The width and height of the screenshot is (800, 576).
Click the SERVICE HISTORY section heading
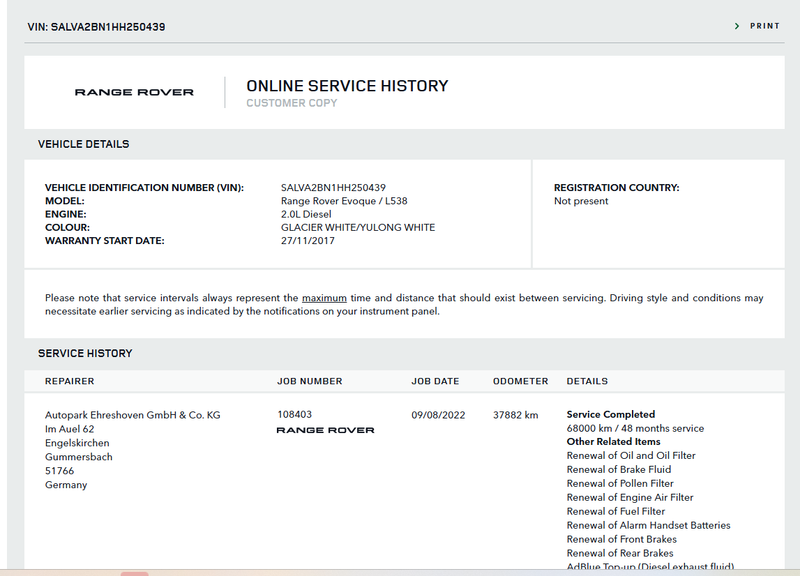coord(85,354)
